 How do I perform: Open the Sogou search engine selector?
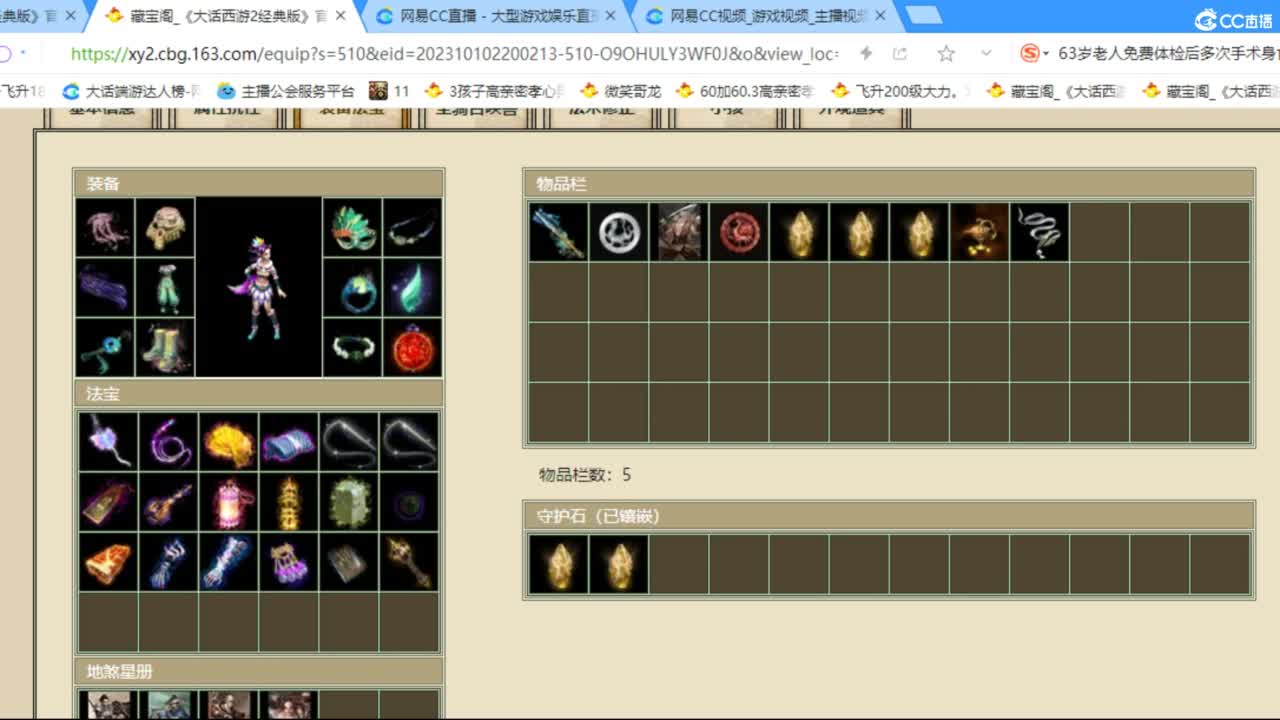(1034, 53)
